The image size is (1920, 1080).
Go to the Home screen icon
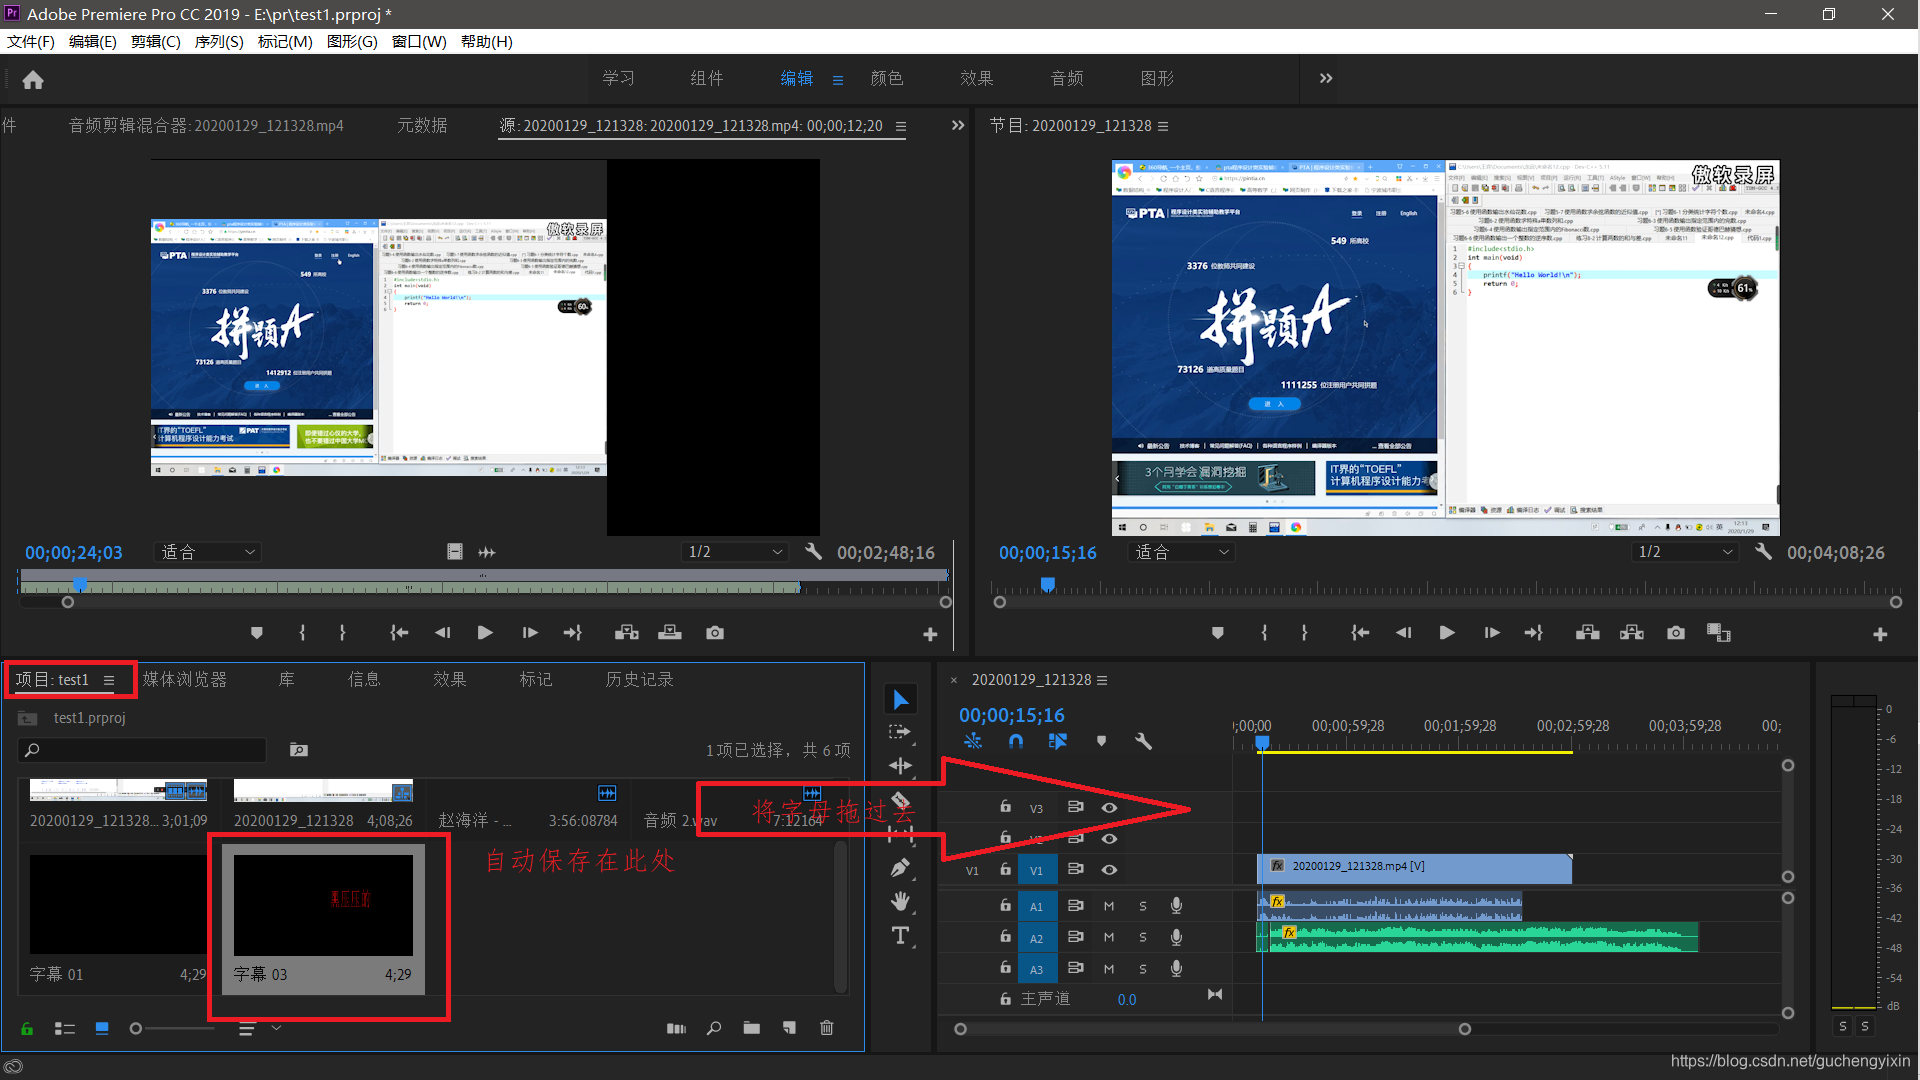tap(33, 80)
